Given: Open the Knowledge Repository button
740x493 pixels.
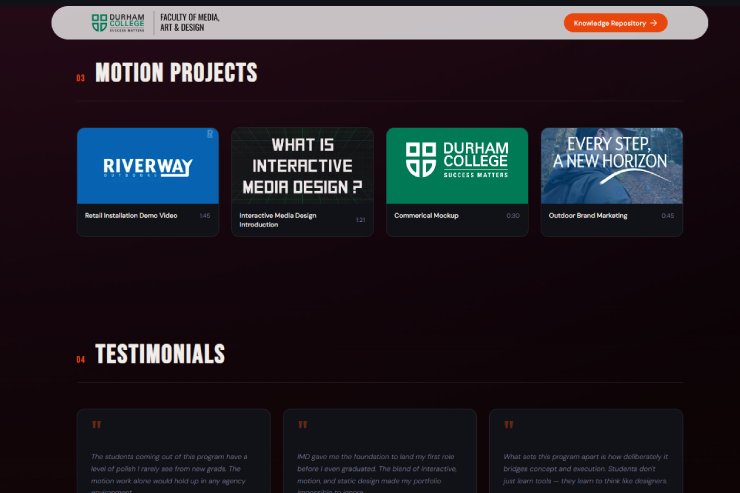Looking at the screenshot, I should coord(614,22).
